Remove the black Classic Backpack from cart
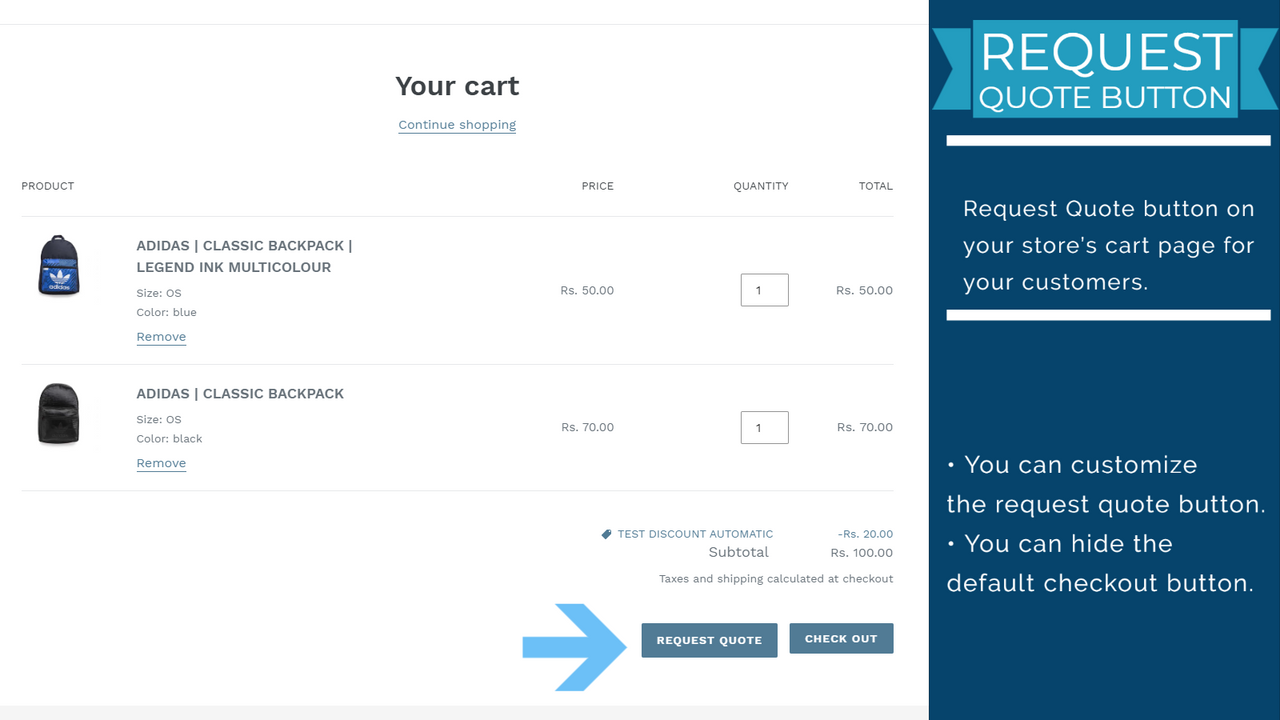1280x720 pixels. pos(161,462)
